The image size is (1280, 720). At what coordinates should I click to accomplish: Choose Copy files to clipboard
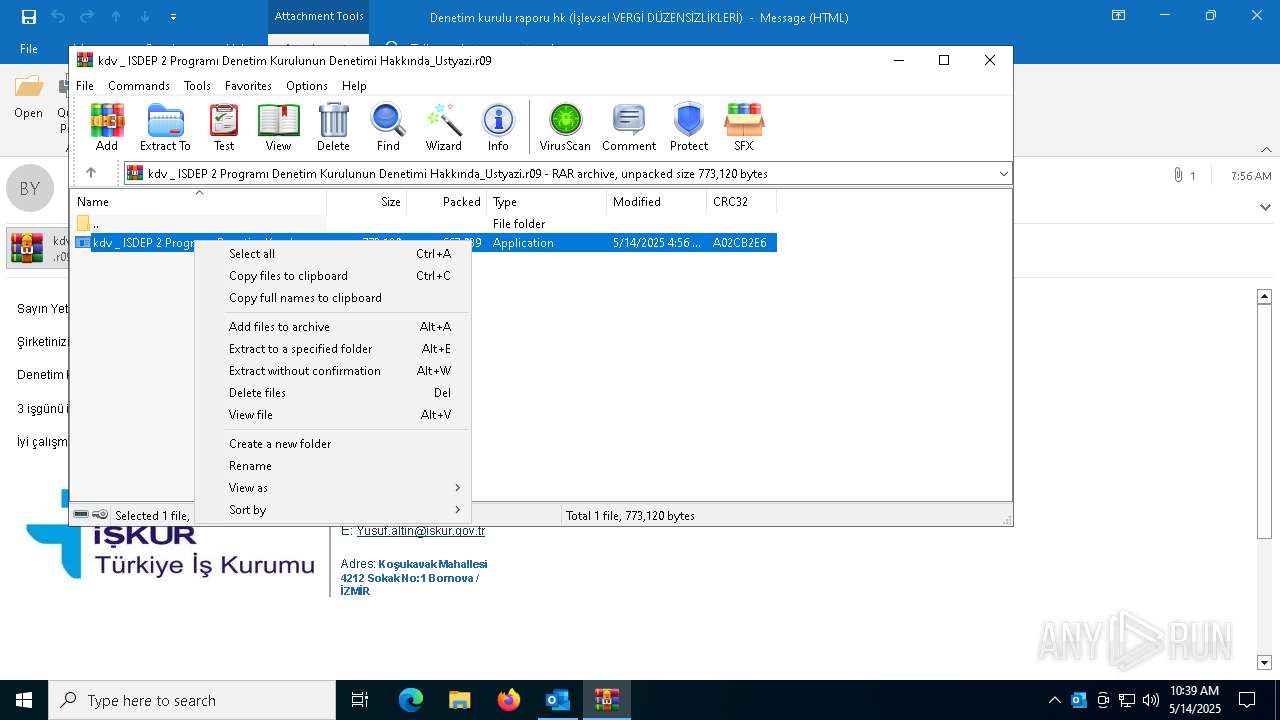pyautogui.click(x=332, y=276)
